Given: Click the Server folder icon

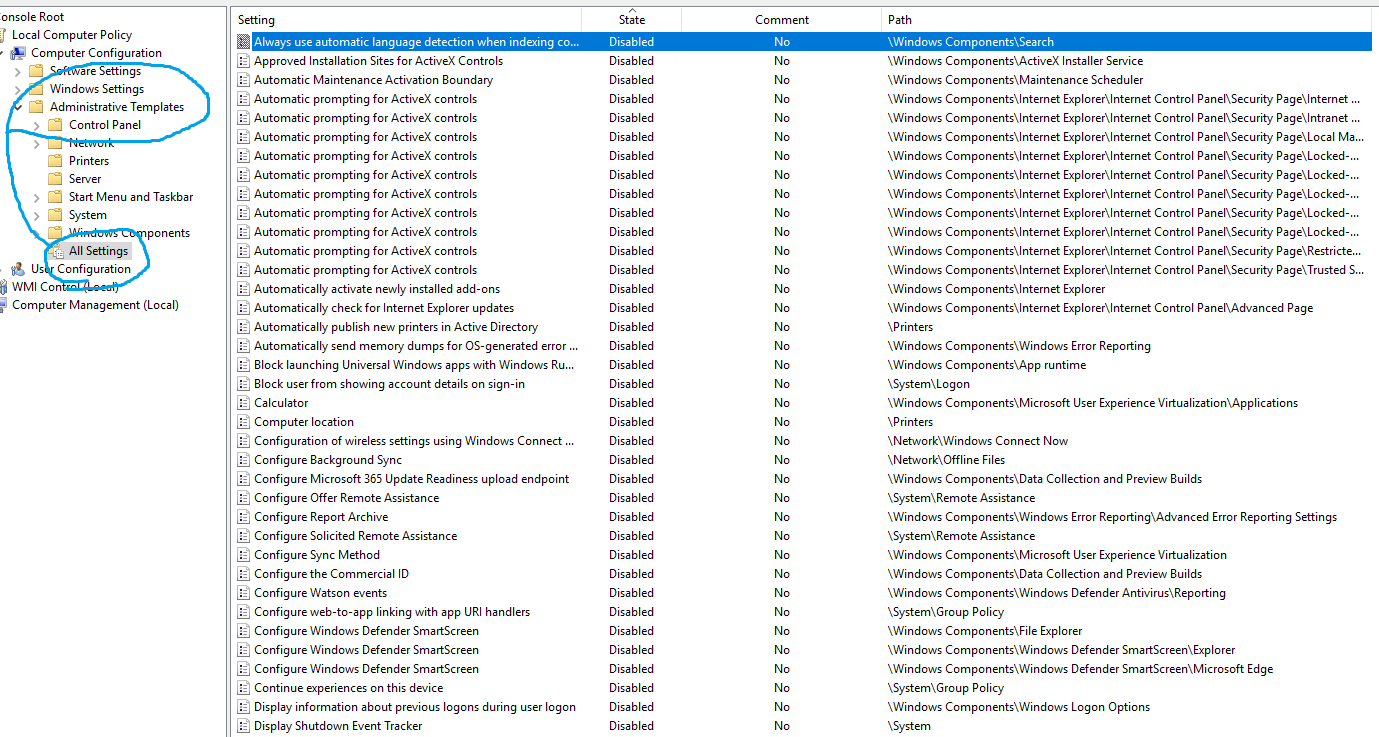Looking at the screenshot, I should coord(55,179).
